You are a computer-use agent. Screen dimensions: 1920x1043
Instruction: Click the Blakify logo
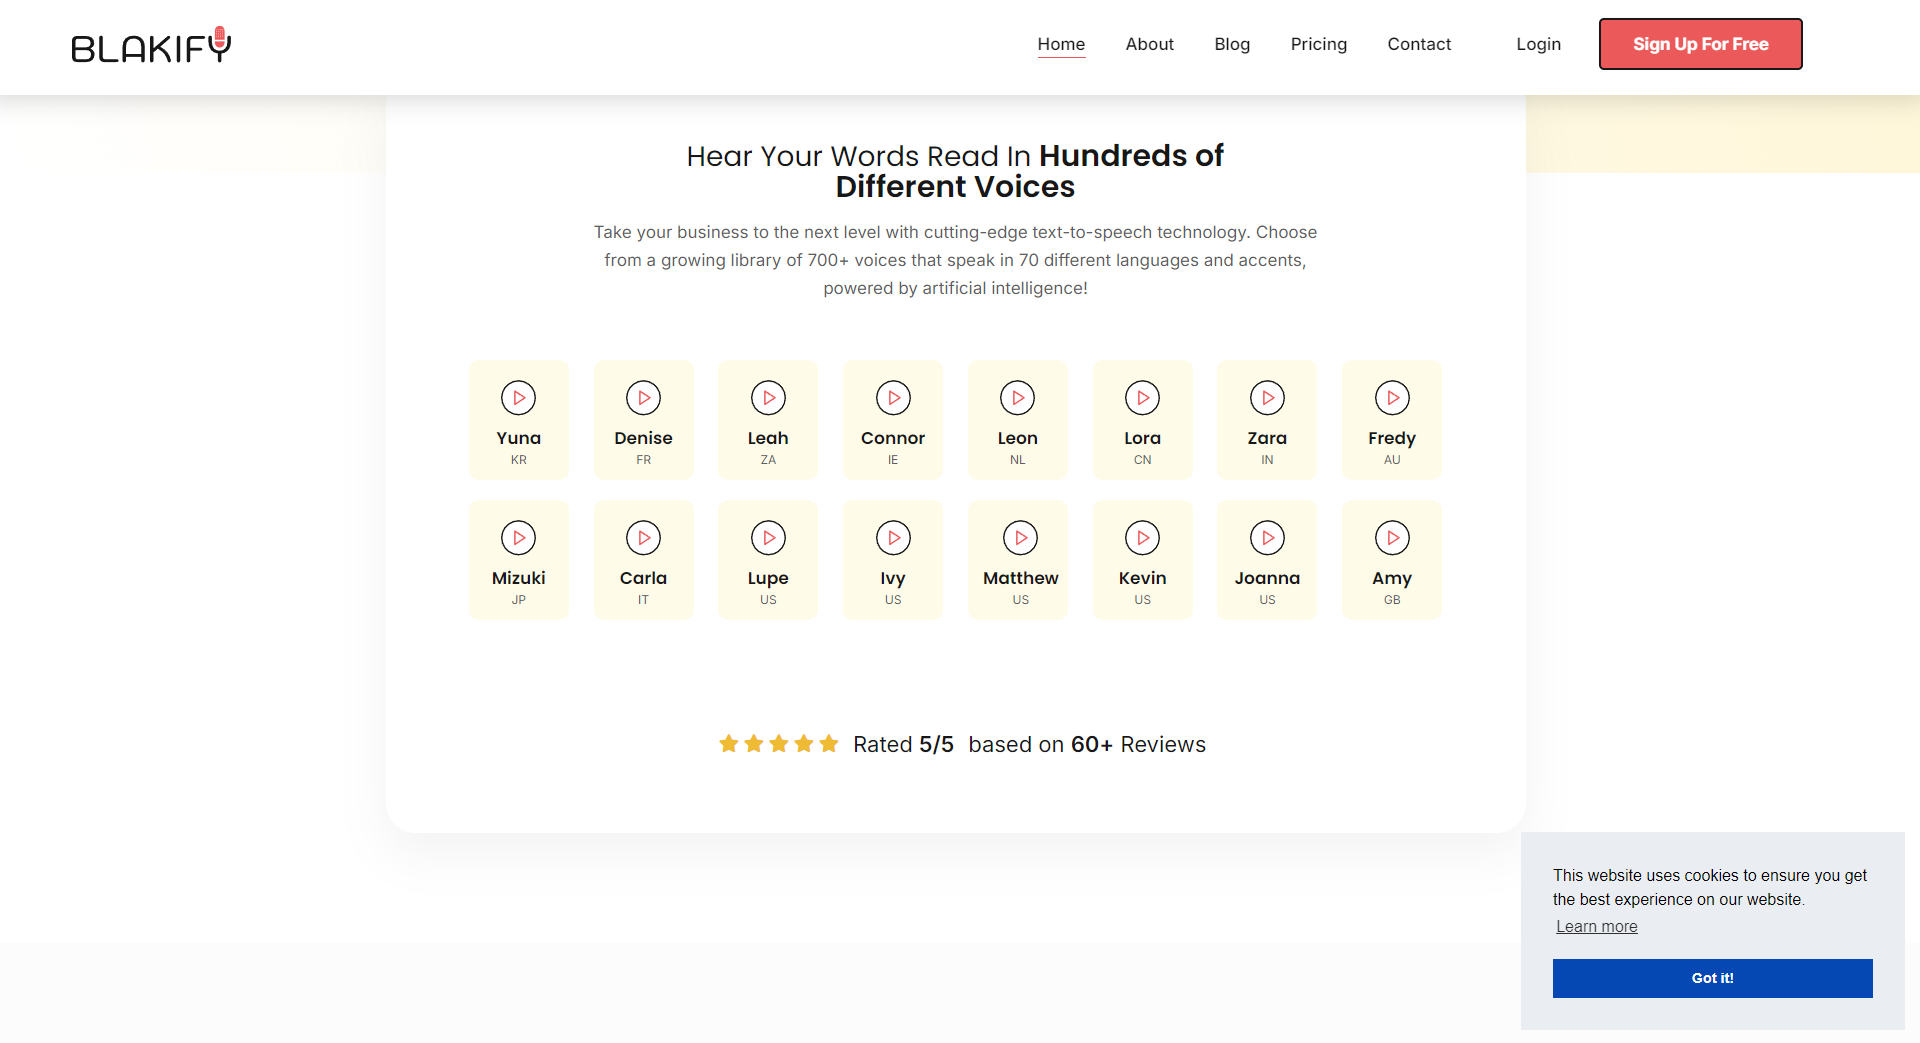click(x=151, y=46)
